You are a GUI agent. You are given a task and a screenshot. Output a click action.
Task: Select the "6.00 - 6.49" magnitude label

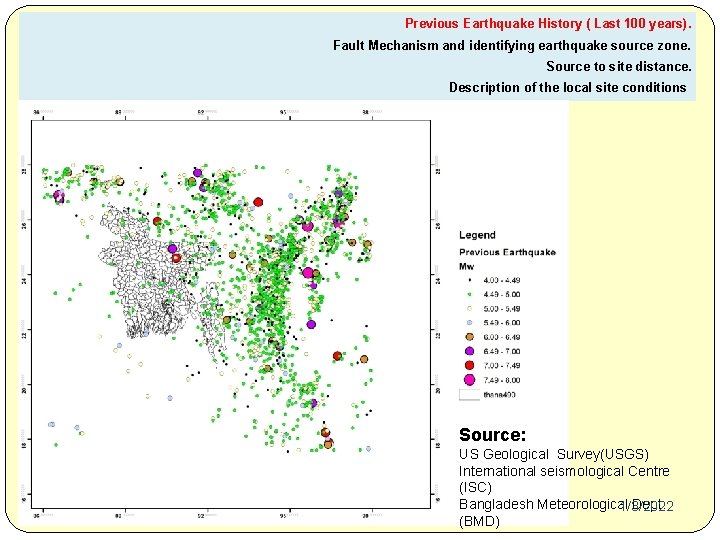pyautogui.click(x=501, y=337)
